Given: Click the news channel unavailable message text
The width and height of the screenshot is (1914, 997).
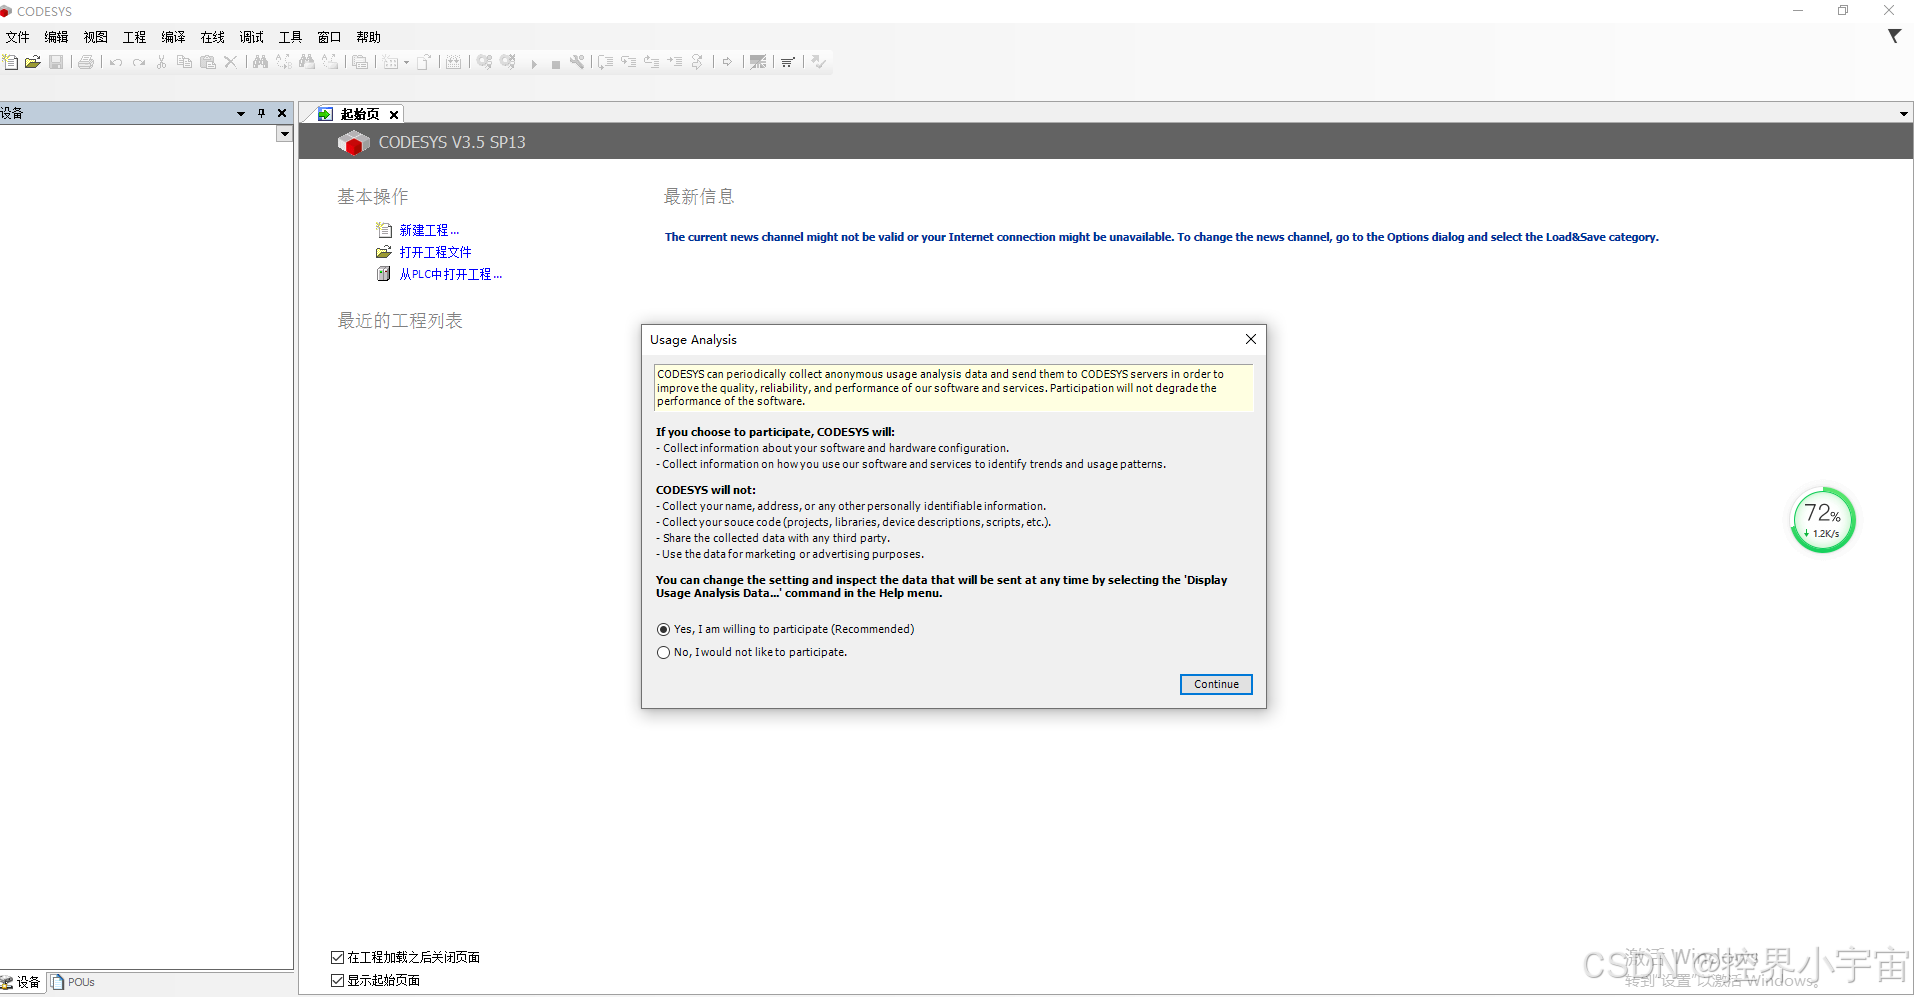Looking at the screenshot, I should (1161, 237).
